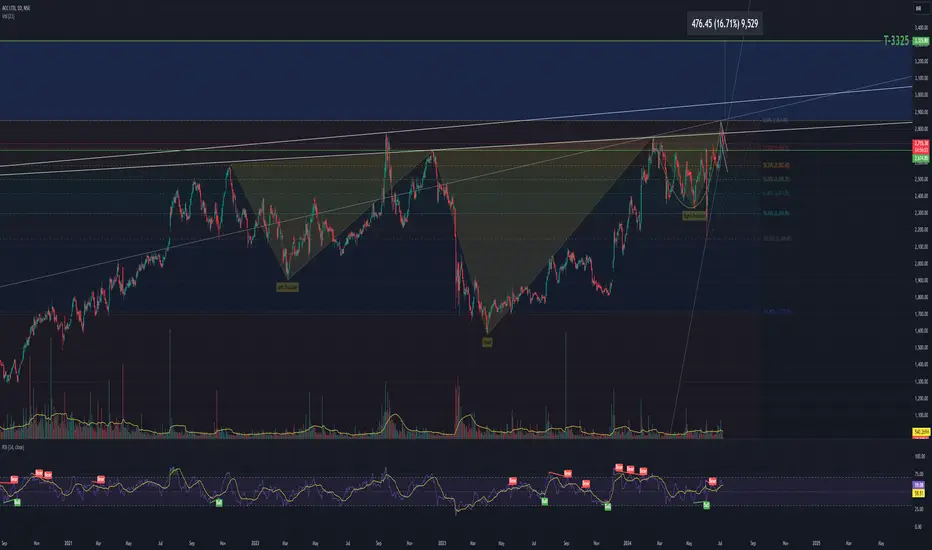Click the 2021 label on time axis
The height and width of the screenshot is (550, 932).
click(68, 543)
